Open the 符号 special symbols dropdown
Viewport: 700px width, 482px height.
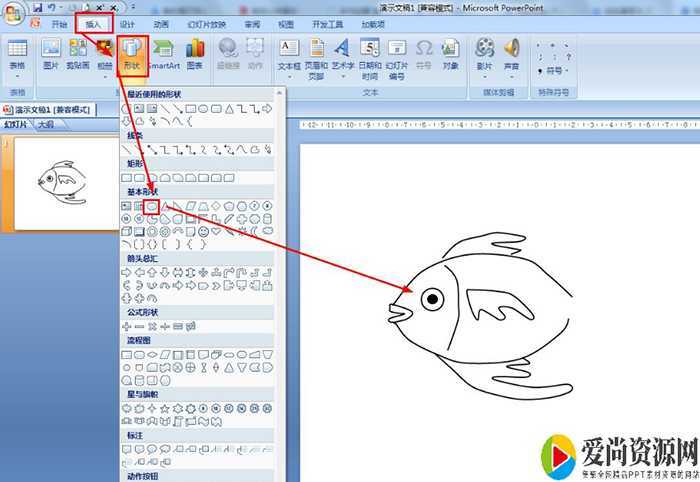[x=553, y=71]
